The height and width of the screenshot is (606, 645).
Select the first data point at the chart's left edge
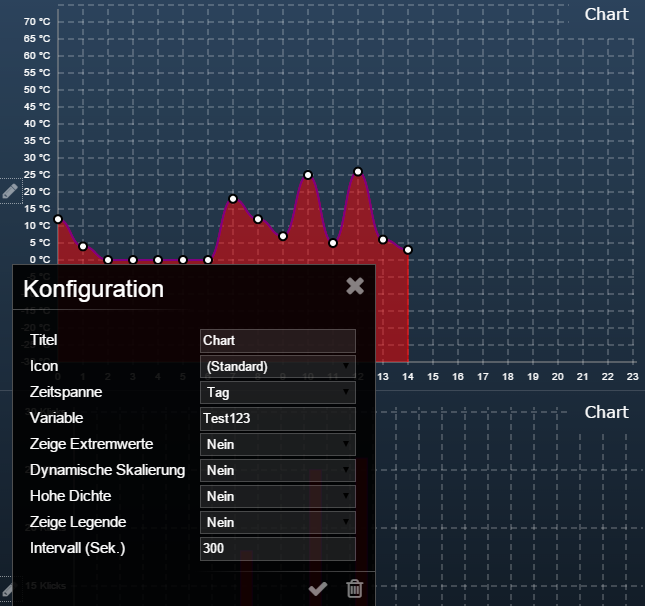tap(58, 219)
